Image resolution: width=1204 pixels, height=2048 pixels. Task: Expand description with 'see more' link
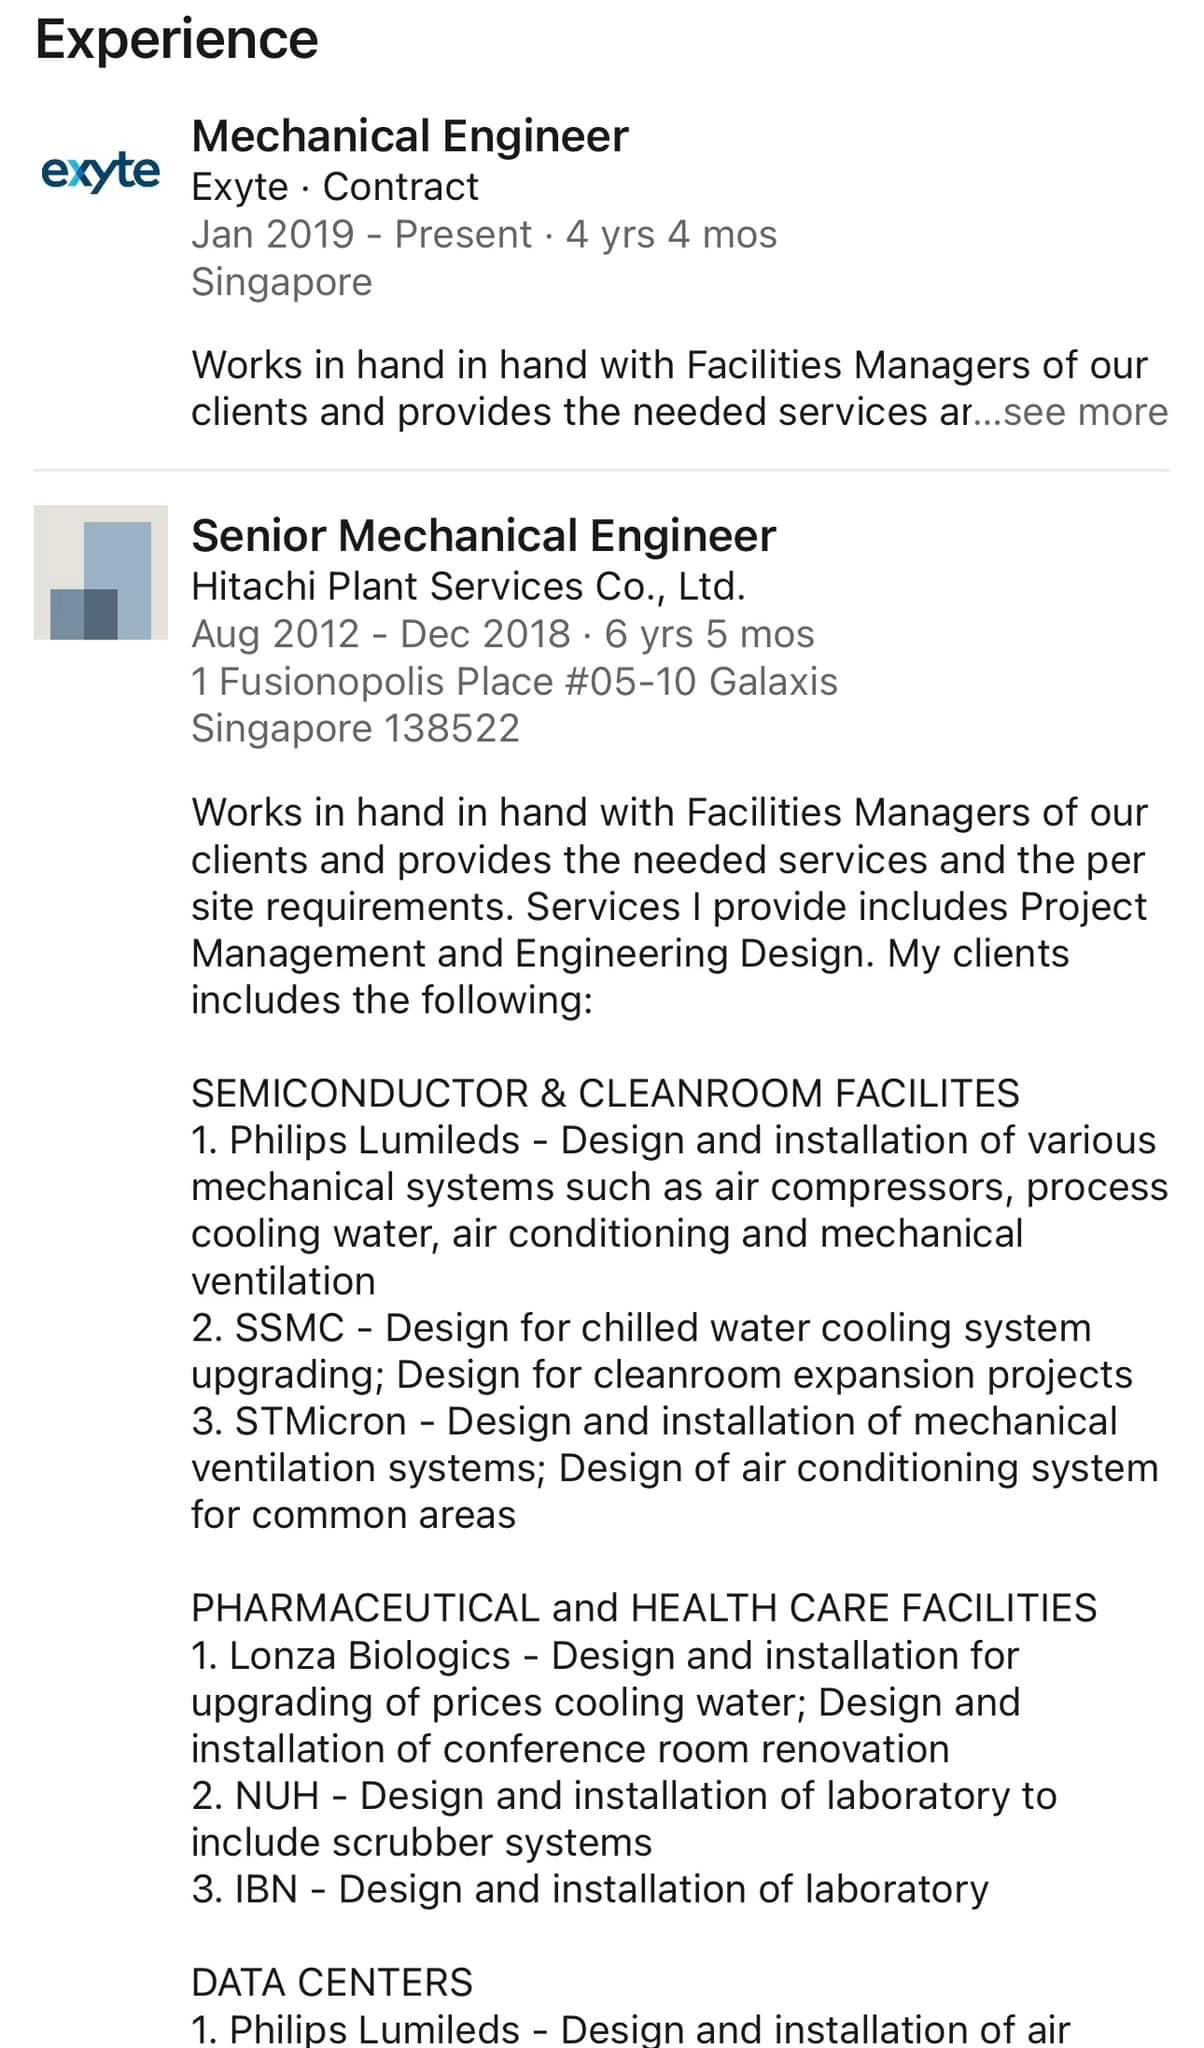[x=1086, y=412]
